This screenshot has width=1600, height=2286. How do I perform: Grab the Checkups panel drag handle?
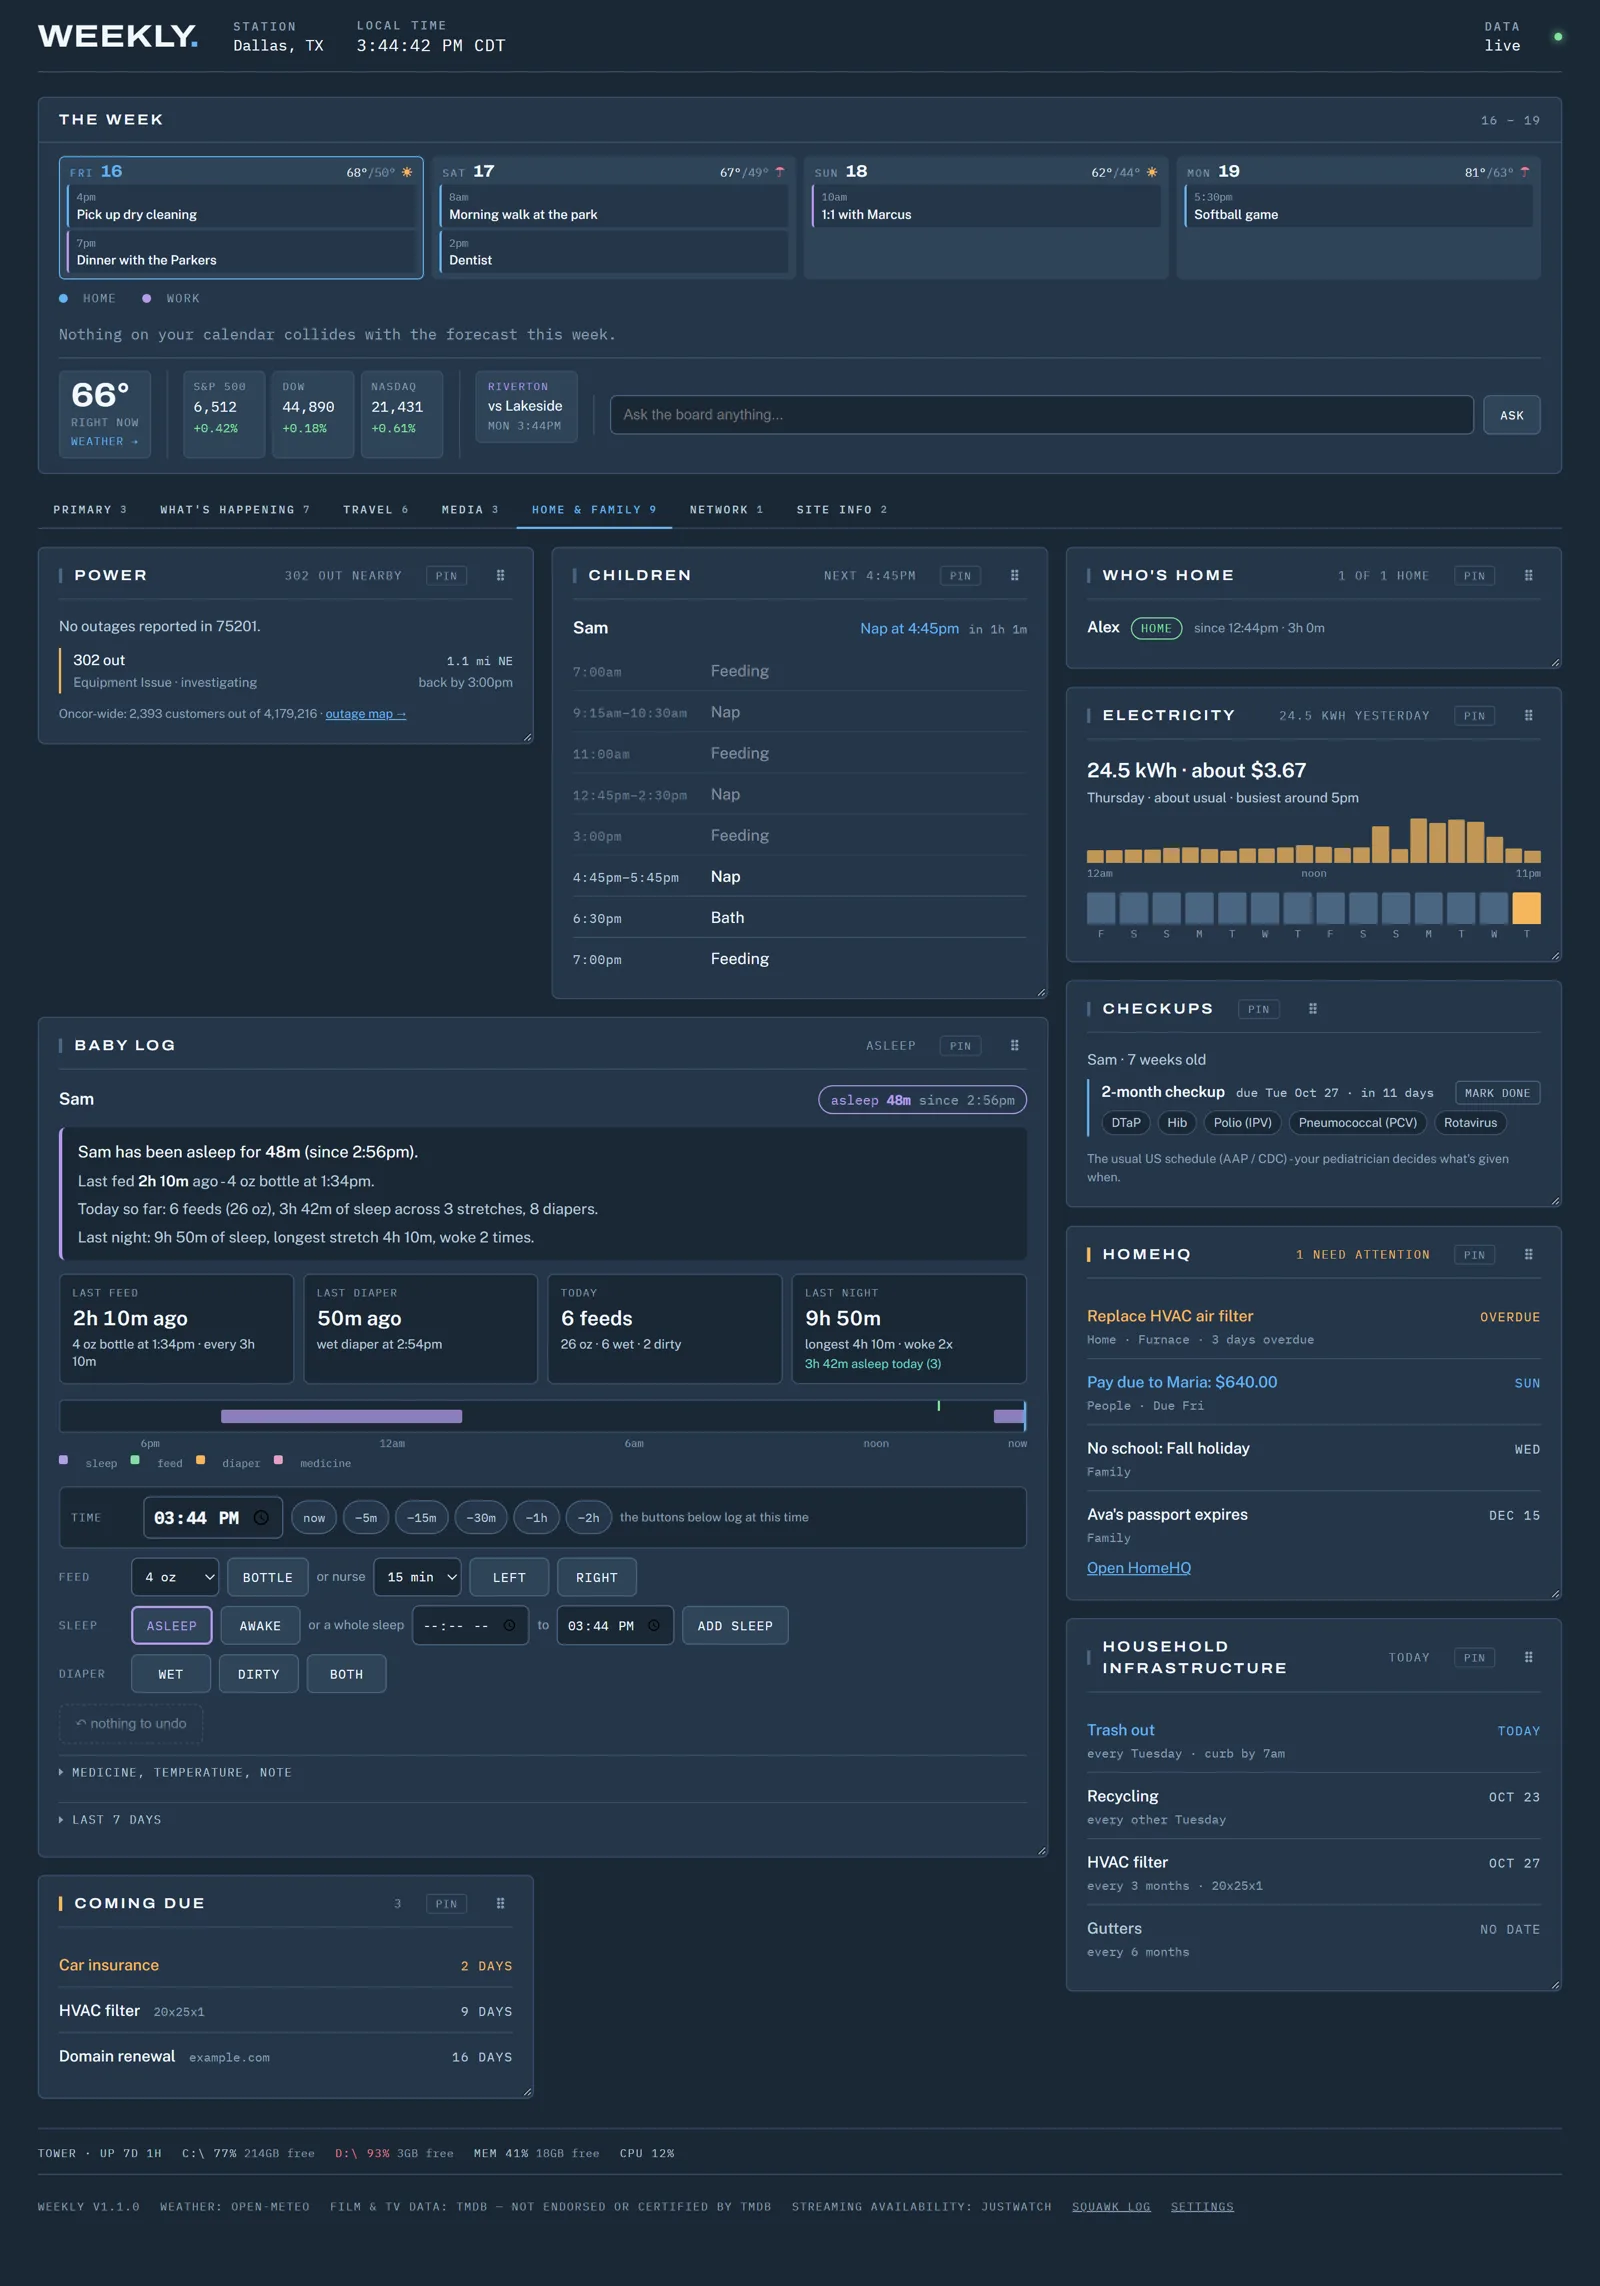pos(1313,1009)
